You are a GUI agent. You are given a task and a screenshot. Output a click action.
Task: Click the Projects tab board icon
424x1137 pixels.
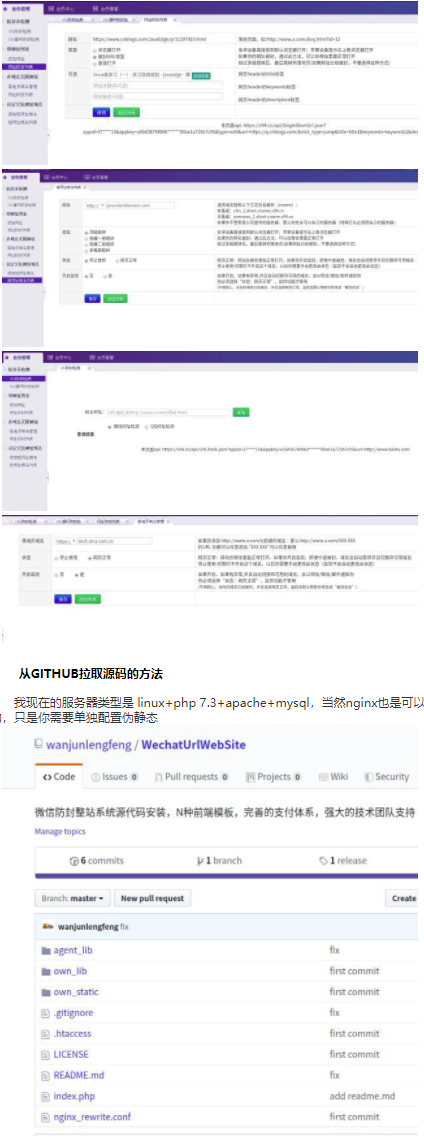250,777
